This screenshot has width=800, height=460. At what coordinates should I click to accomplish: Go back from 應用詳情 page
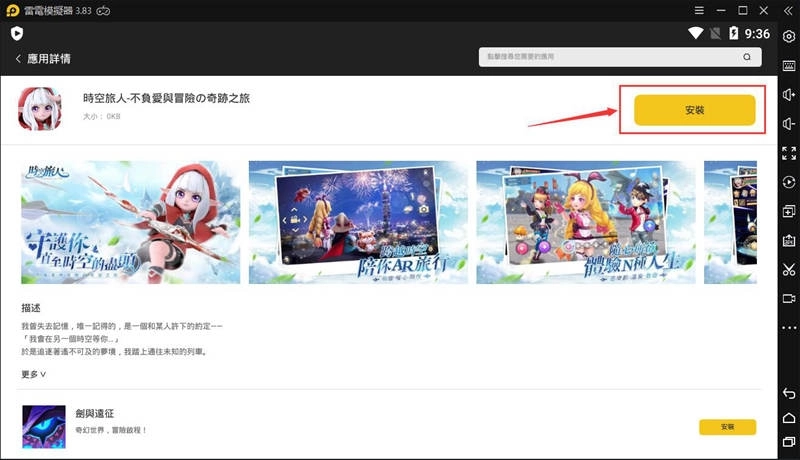coord(18,59)
